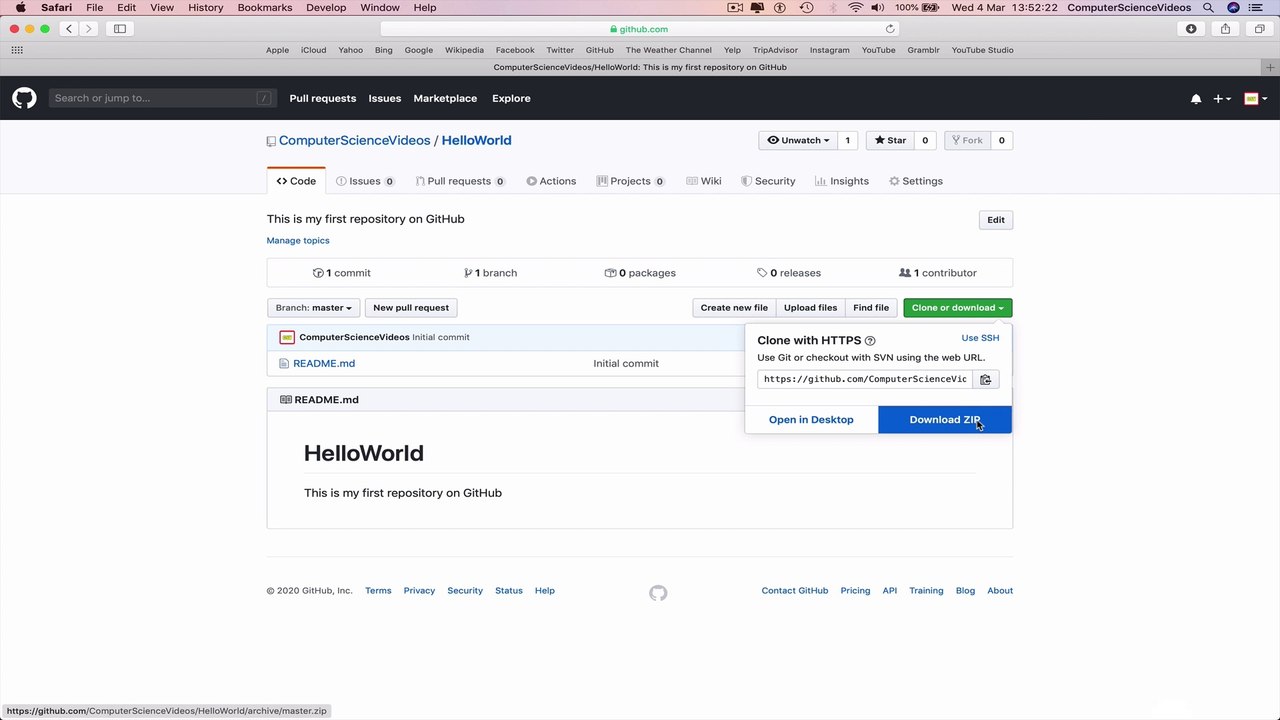Add a new tab with plus button
The height and width of the screenshot is (720, 1280).
point(1270,67)
